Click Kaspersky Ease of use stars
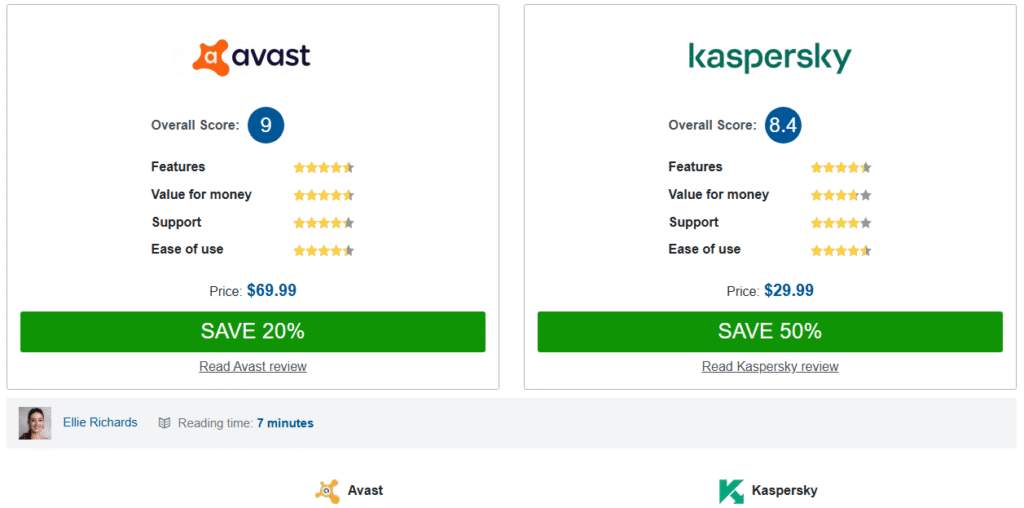1024x508 pixels. pos(840,250)
